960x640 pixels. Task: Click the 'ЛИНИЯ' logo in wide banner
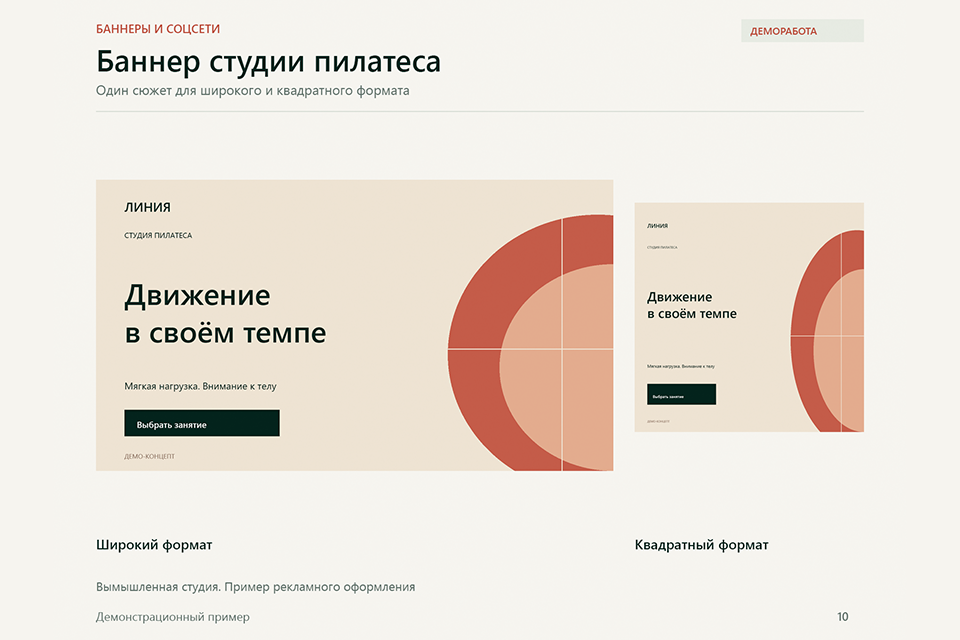pos(148,207)
